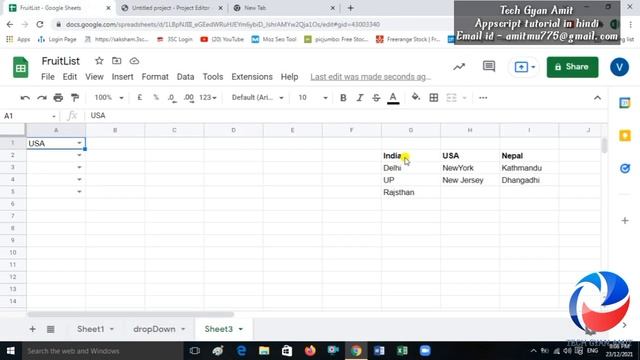
Task: Click the Undo toolbar icon
Action: pyautogui.click(x=25, y=98)
